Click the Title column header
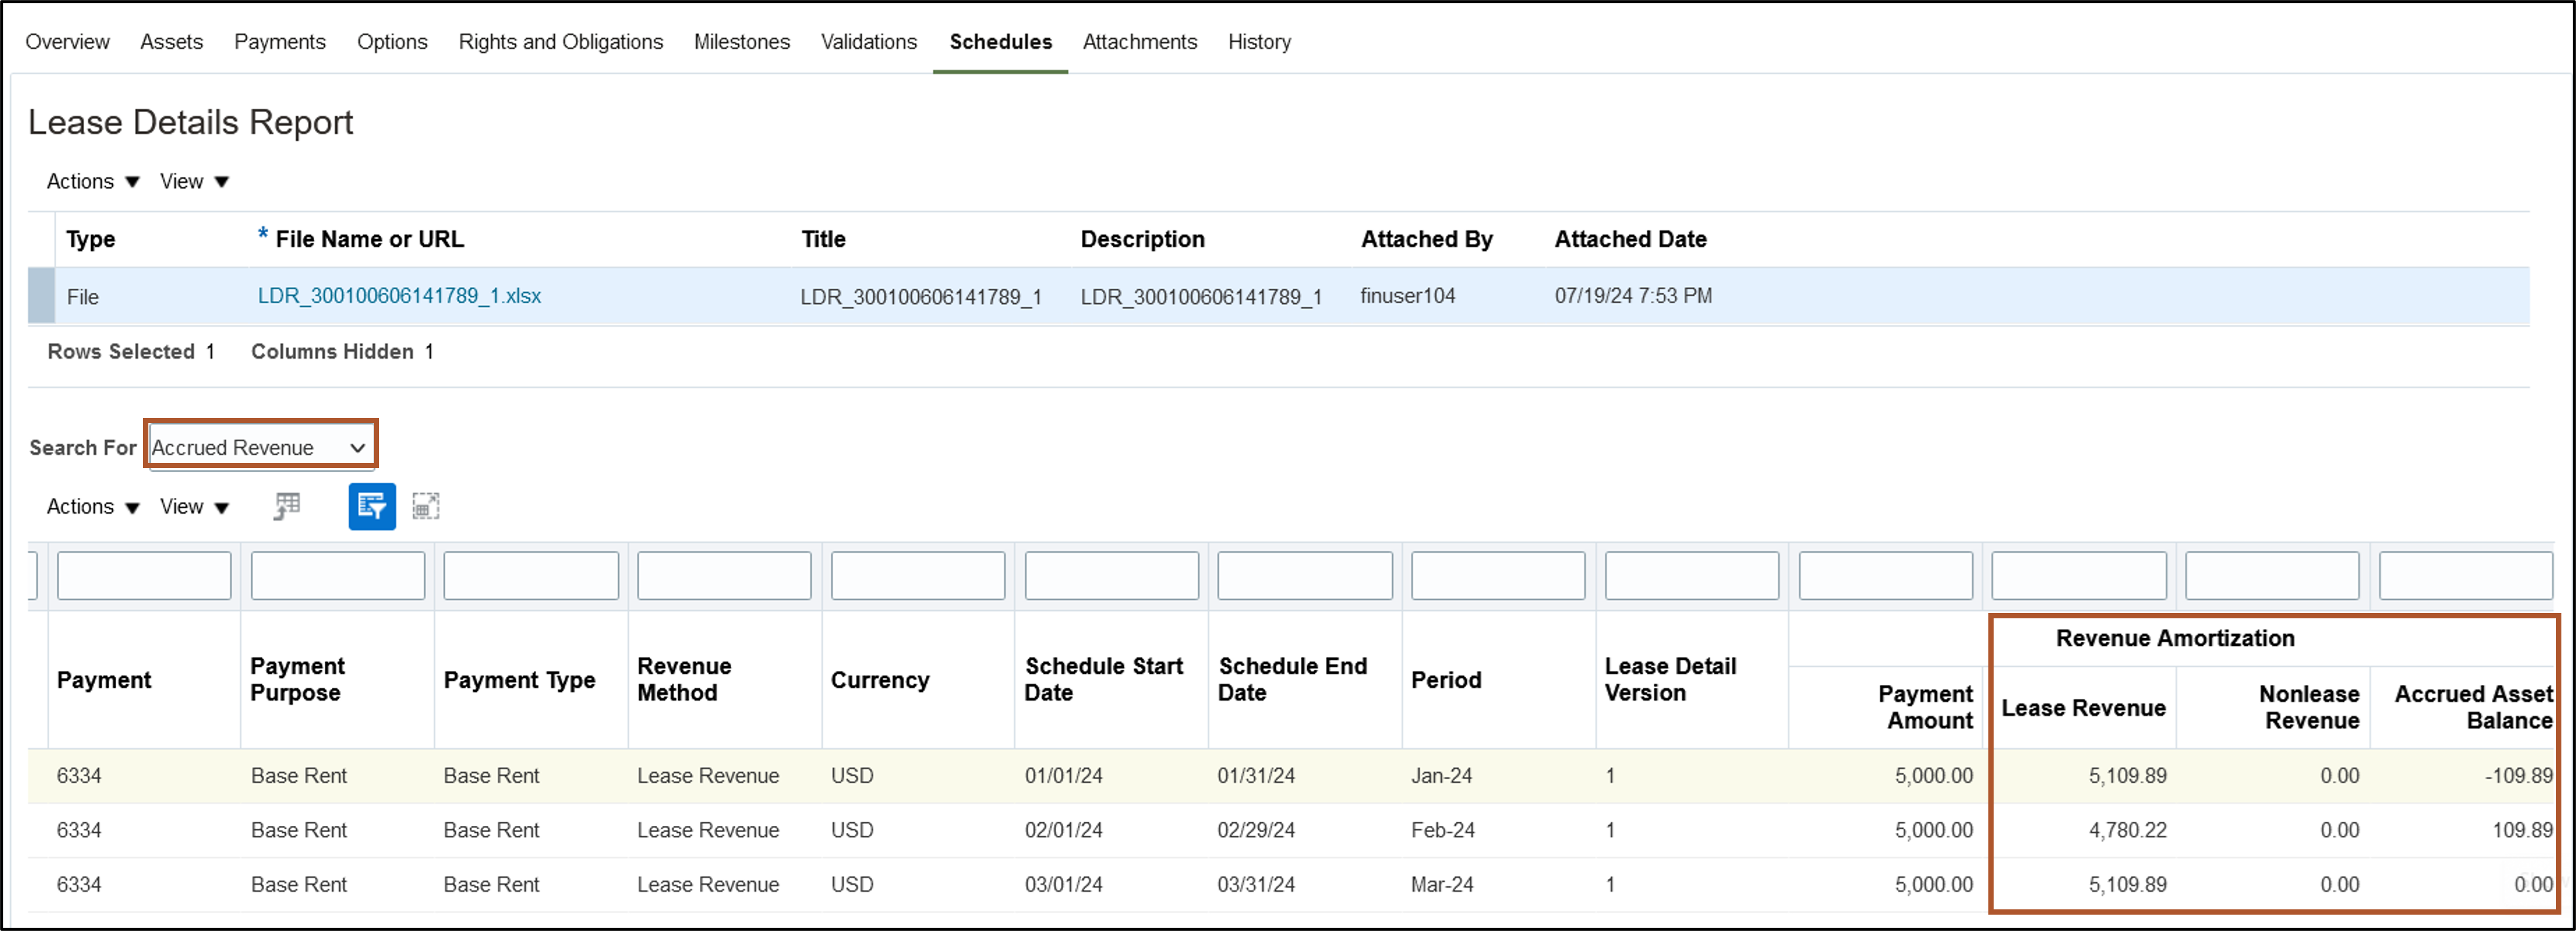2576x931 pixels. 823,239
